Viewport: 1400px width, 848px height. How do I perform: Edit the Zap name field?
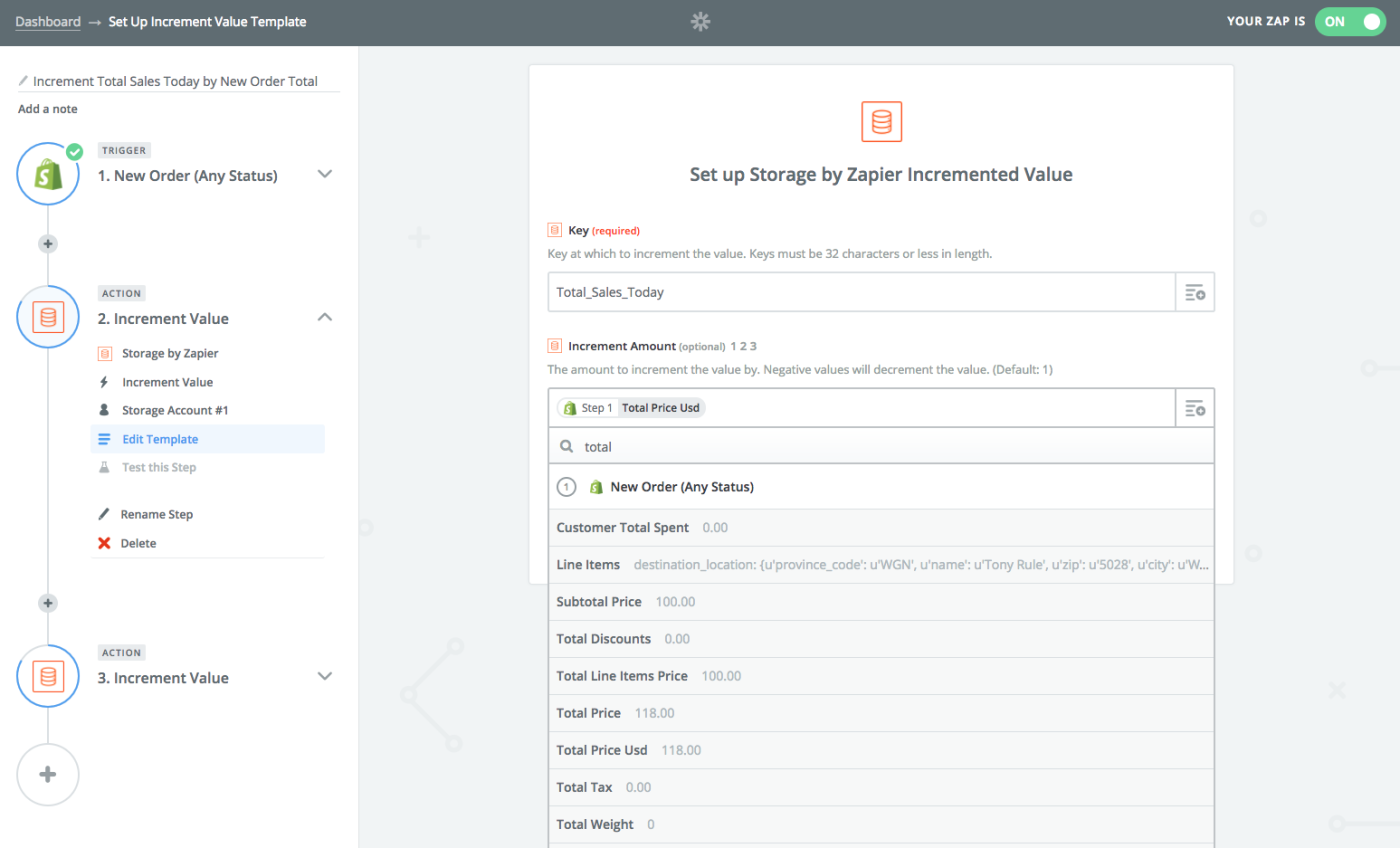(179, 81)
